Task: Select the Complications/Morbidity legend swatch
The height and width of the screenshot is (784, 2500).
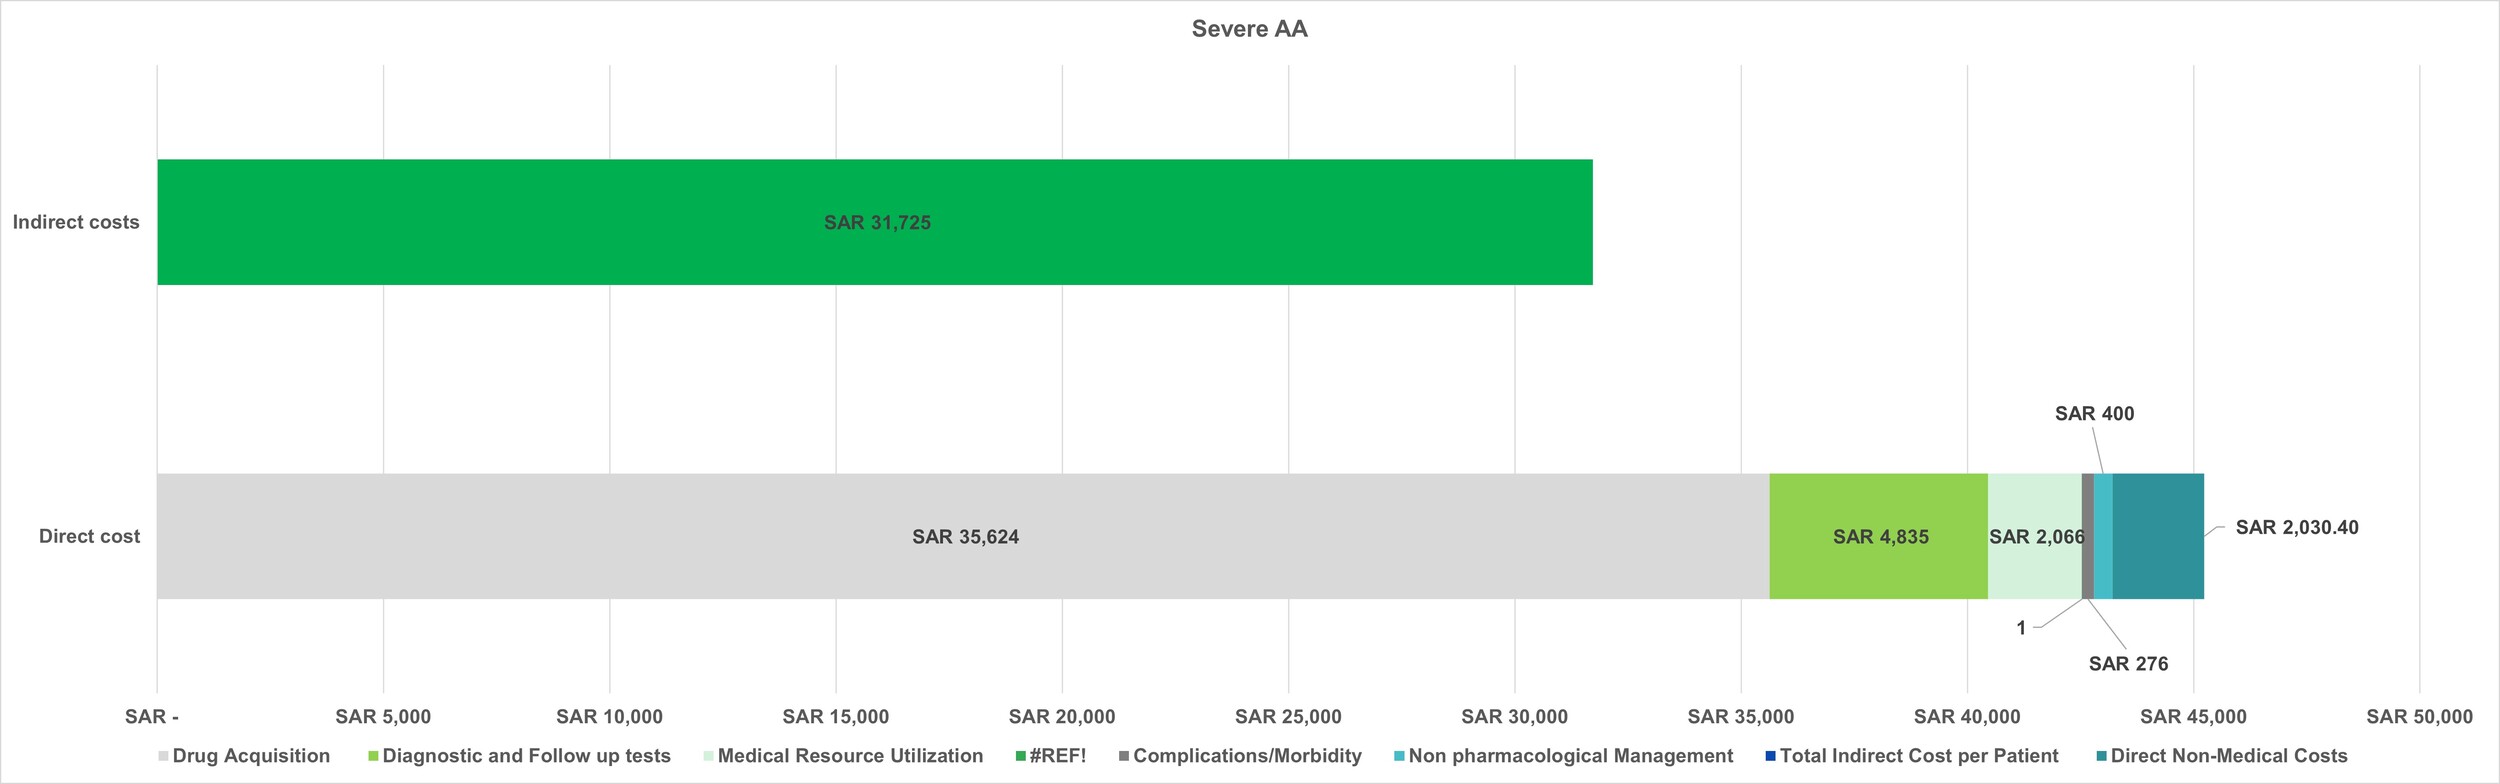Action: pos(1124,757)
